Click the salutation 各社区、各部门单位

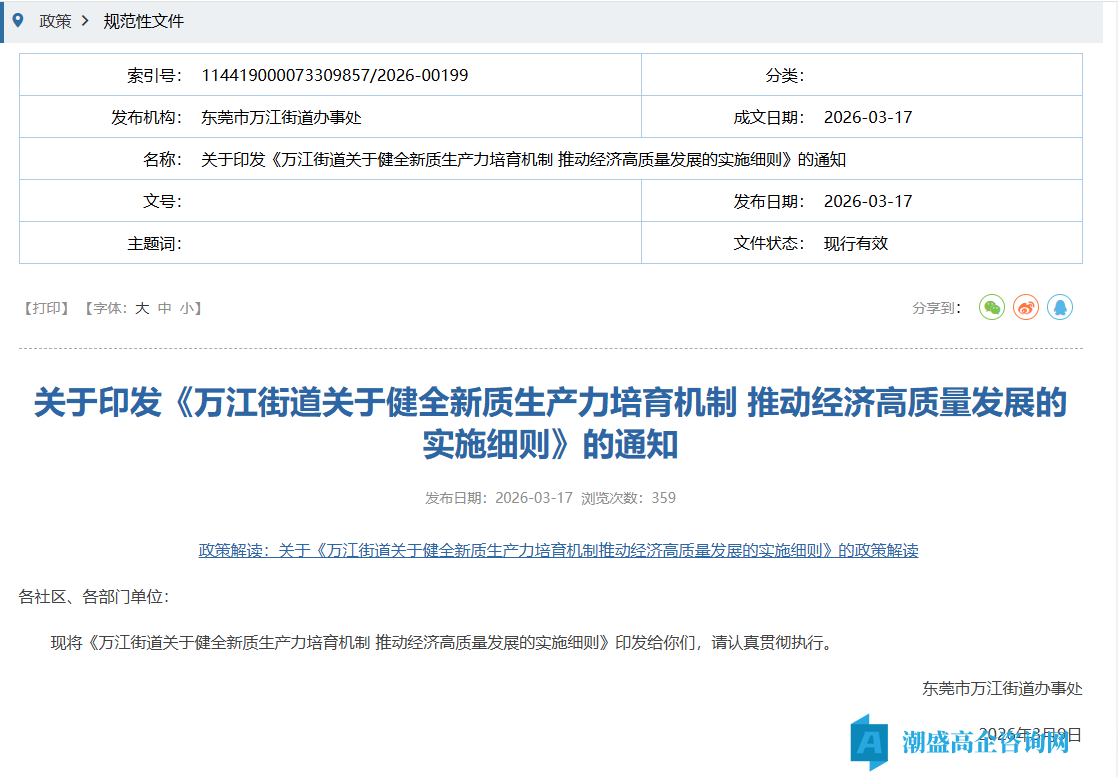(x=93, y=597)
